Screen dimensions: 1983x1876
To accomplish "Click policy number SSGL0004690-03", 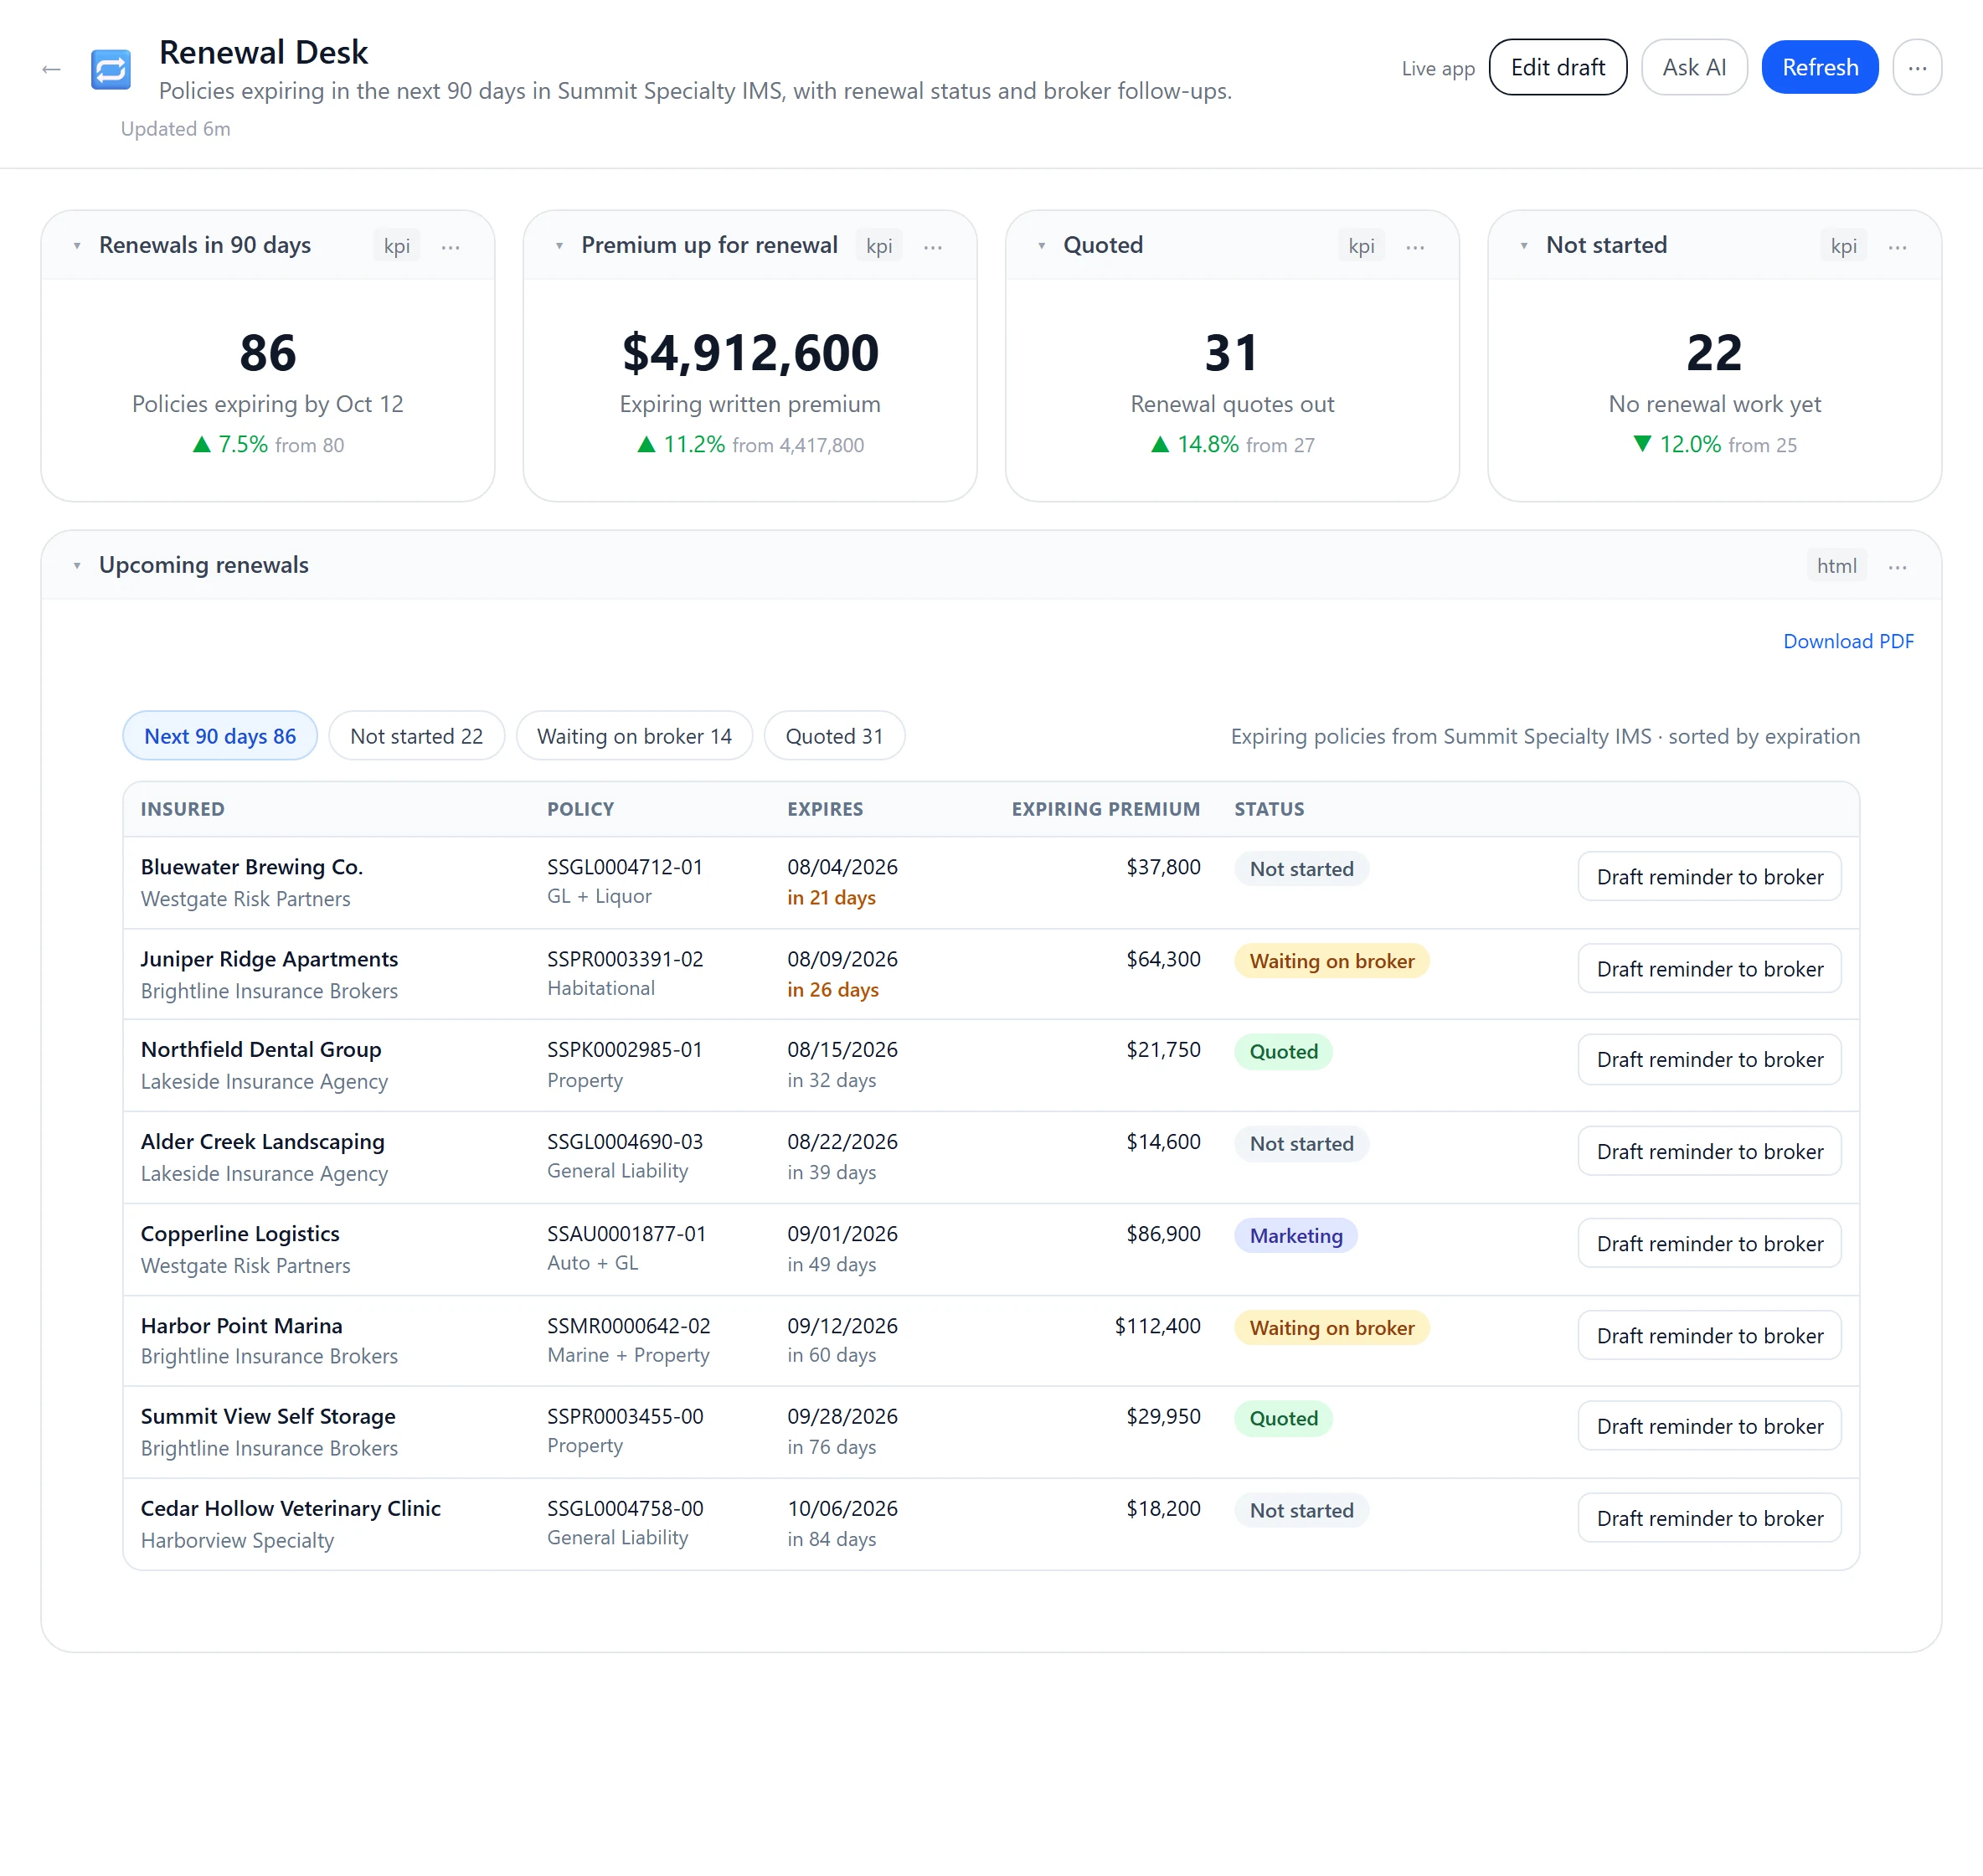I will pos(624,1141).
